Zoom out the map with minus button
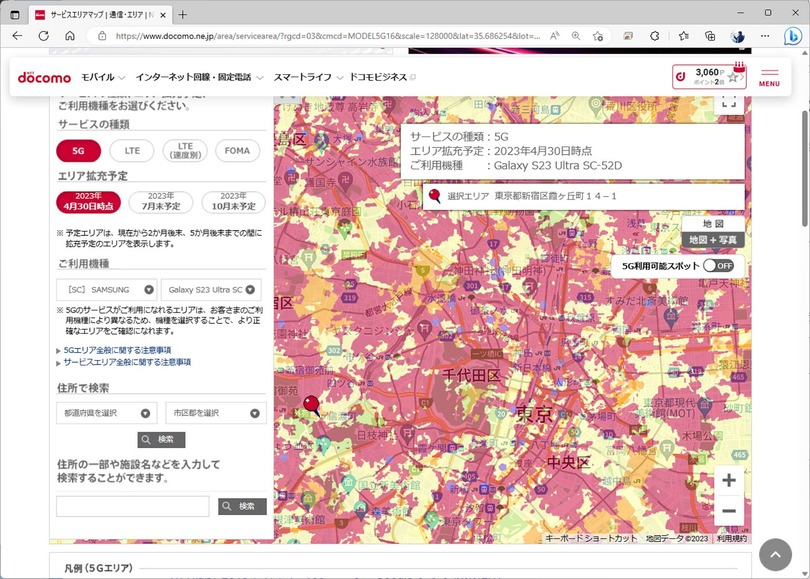This screenshot has width=810, height=579. point(729,511)
